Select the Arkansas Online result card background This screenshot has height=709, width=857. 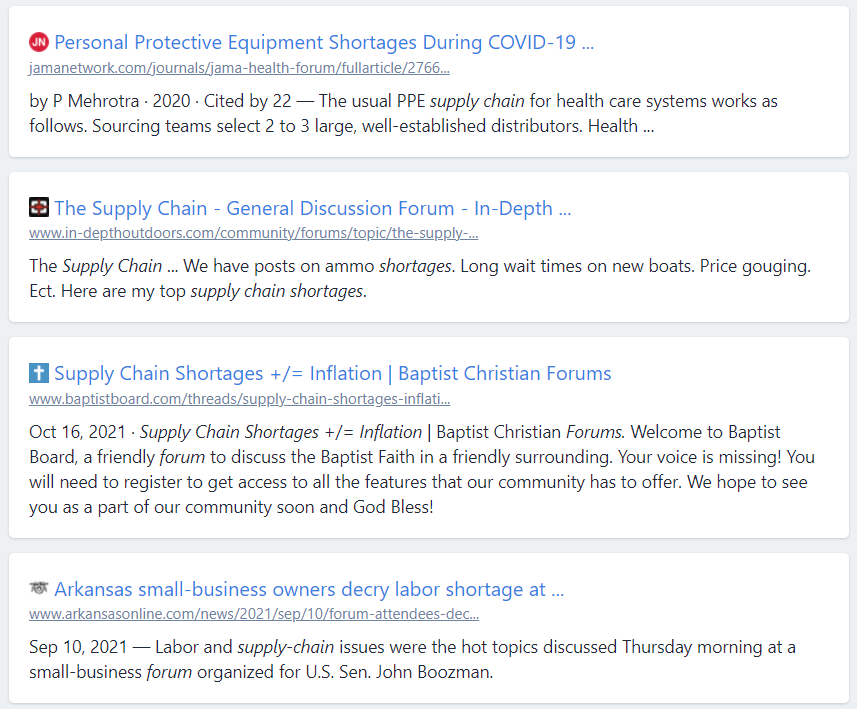point(428,628)
